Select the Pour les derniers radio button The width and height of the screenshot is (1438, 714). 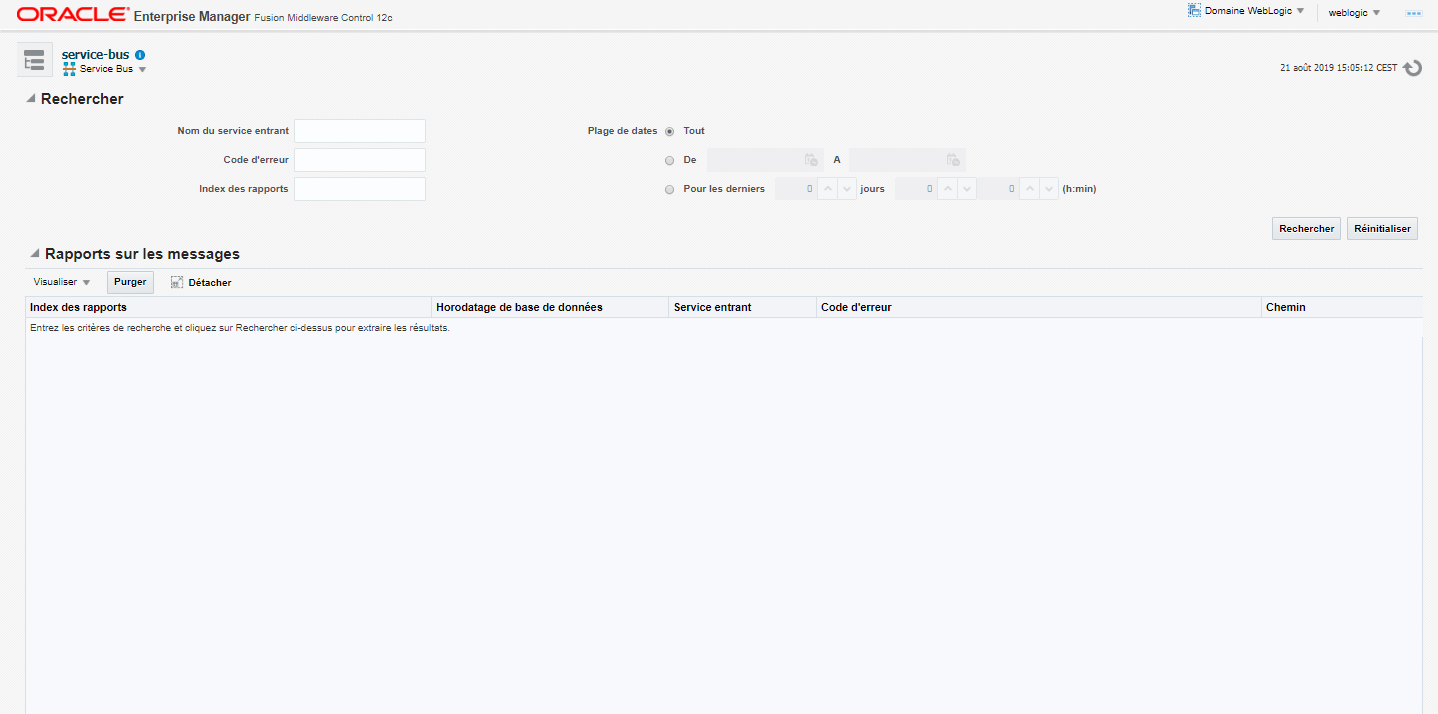coord(669,189)
